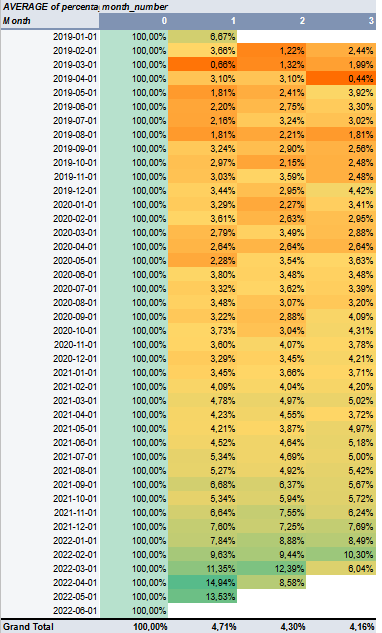Select the 2,28% cell for 2020-05-01
This screenshot has width=382, height=633.
pos(203,260)
